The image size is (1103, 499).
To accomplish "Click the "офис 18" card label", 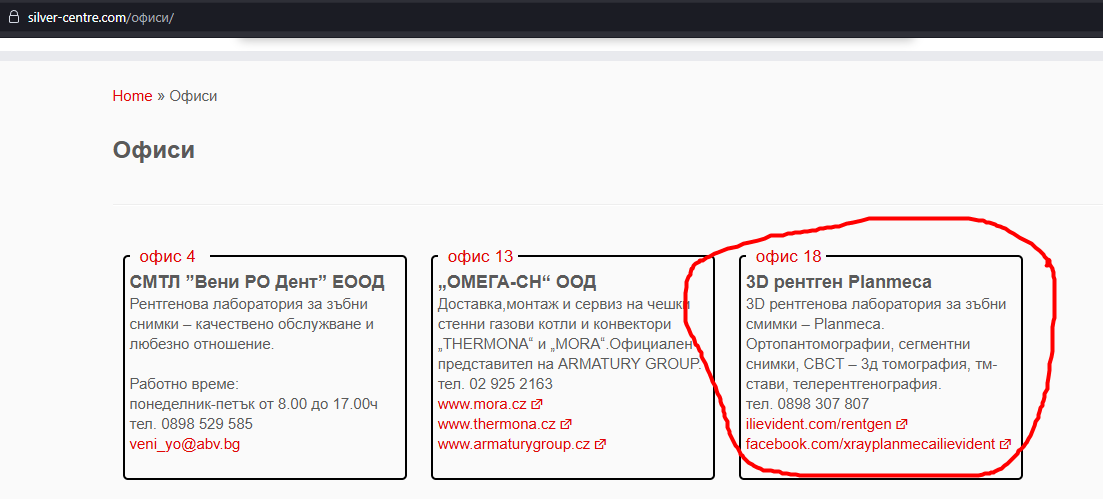I will click(x=788, y=256).
